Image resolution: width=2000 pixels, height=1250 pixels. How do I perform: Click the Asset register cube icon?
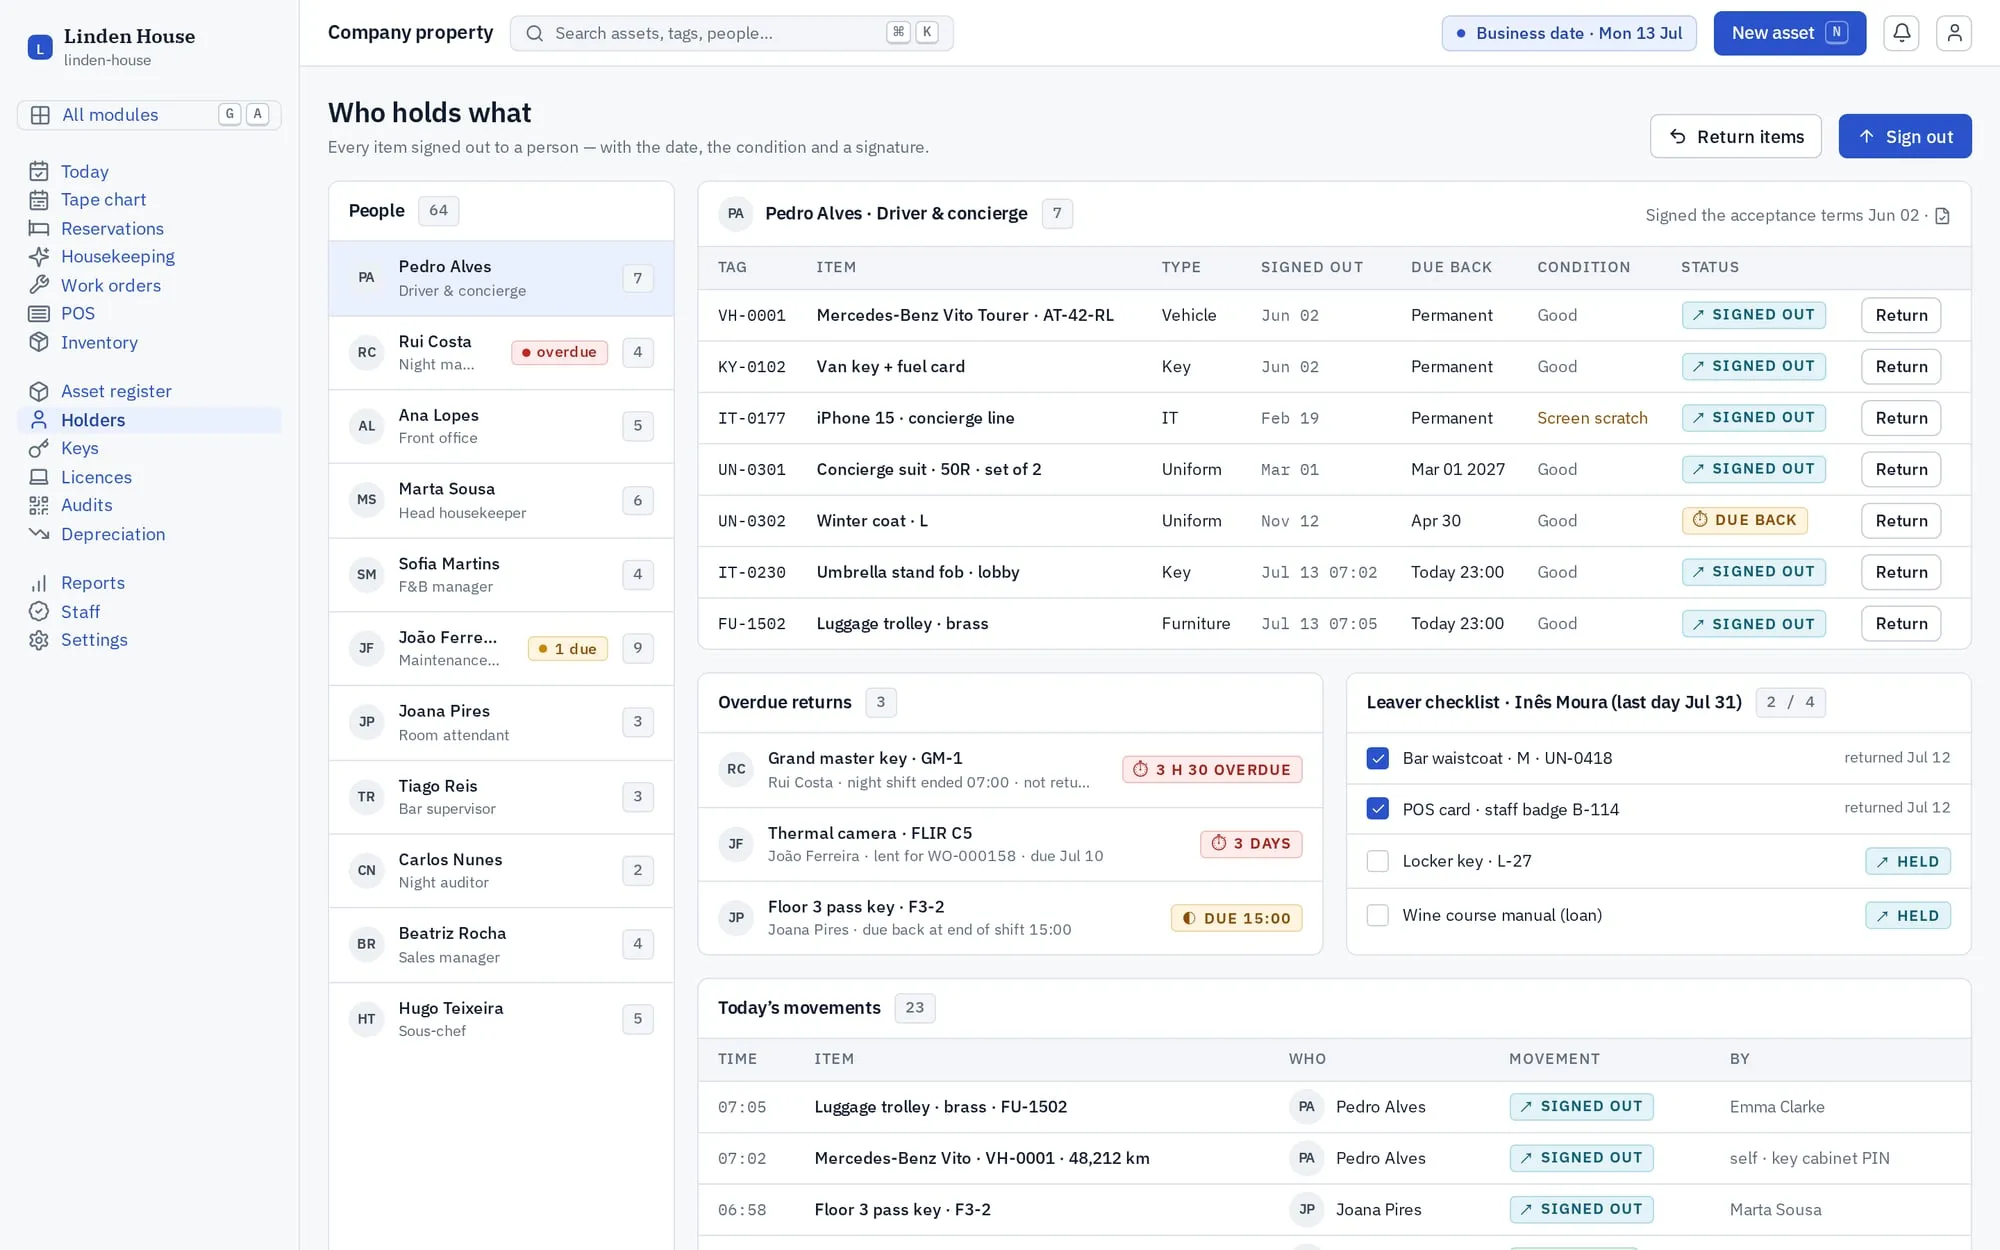tap(39, 391)
